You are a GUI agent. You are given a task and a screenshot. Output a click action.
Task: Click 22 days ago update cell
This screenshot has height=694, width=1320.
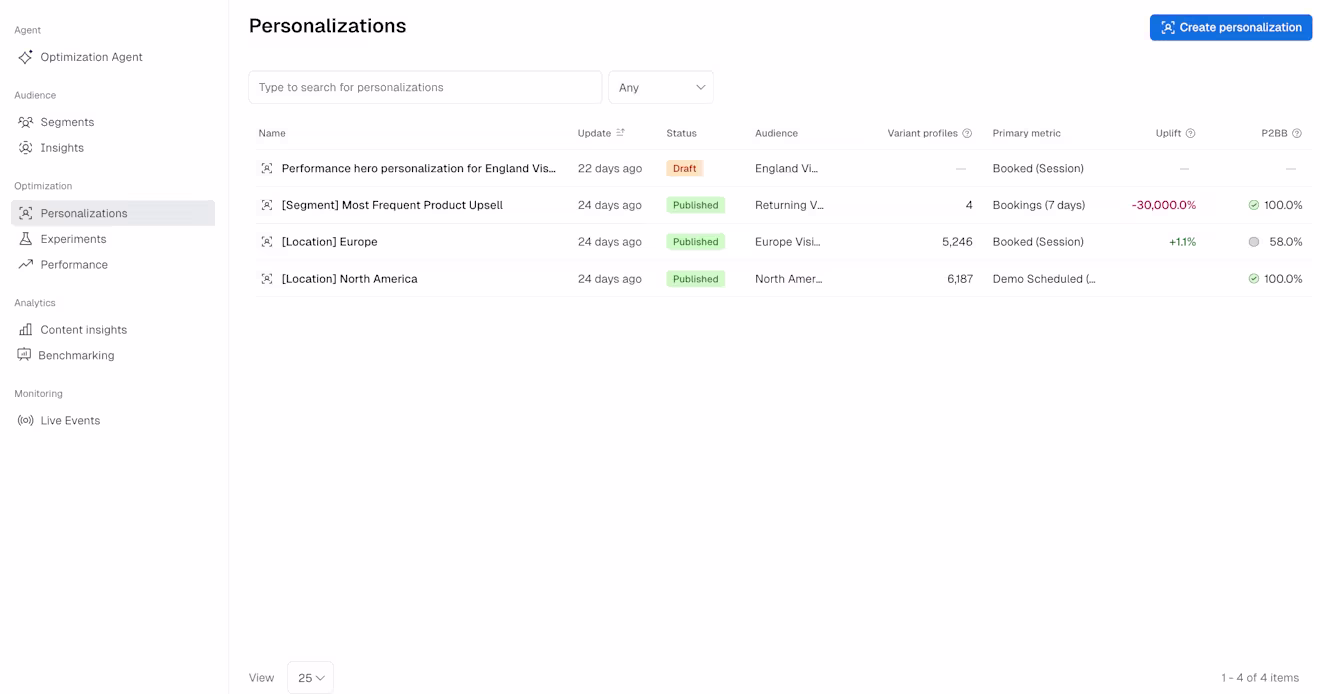[x=610, y=169]
